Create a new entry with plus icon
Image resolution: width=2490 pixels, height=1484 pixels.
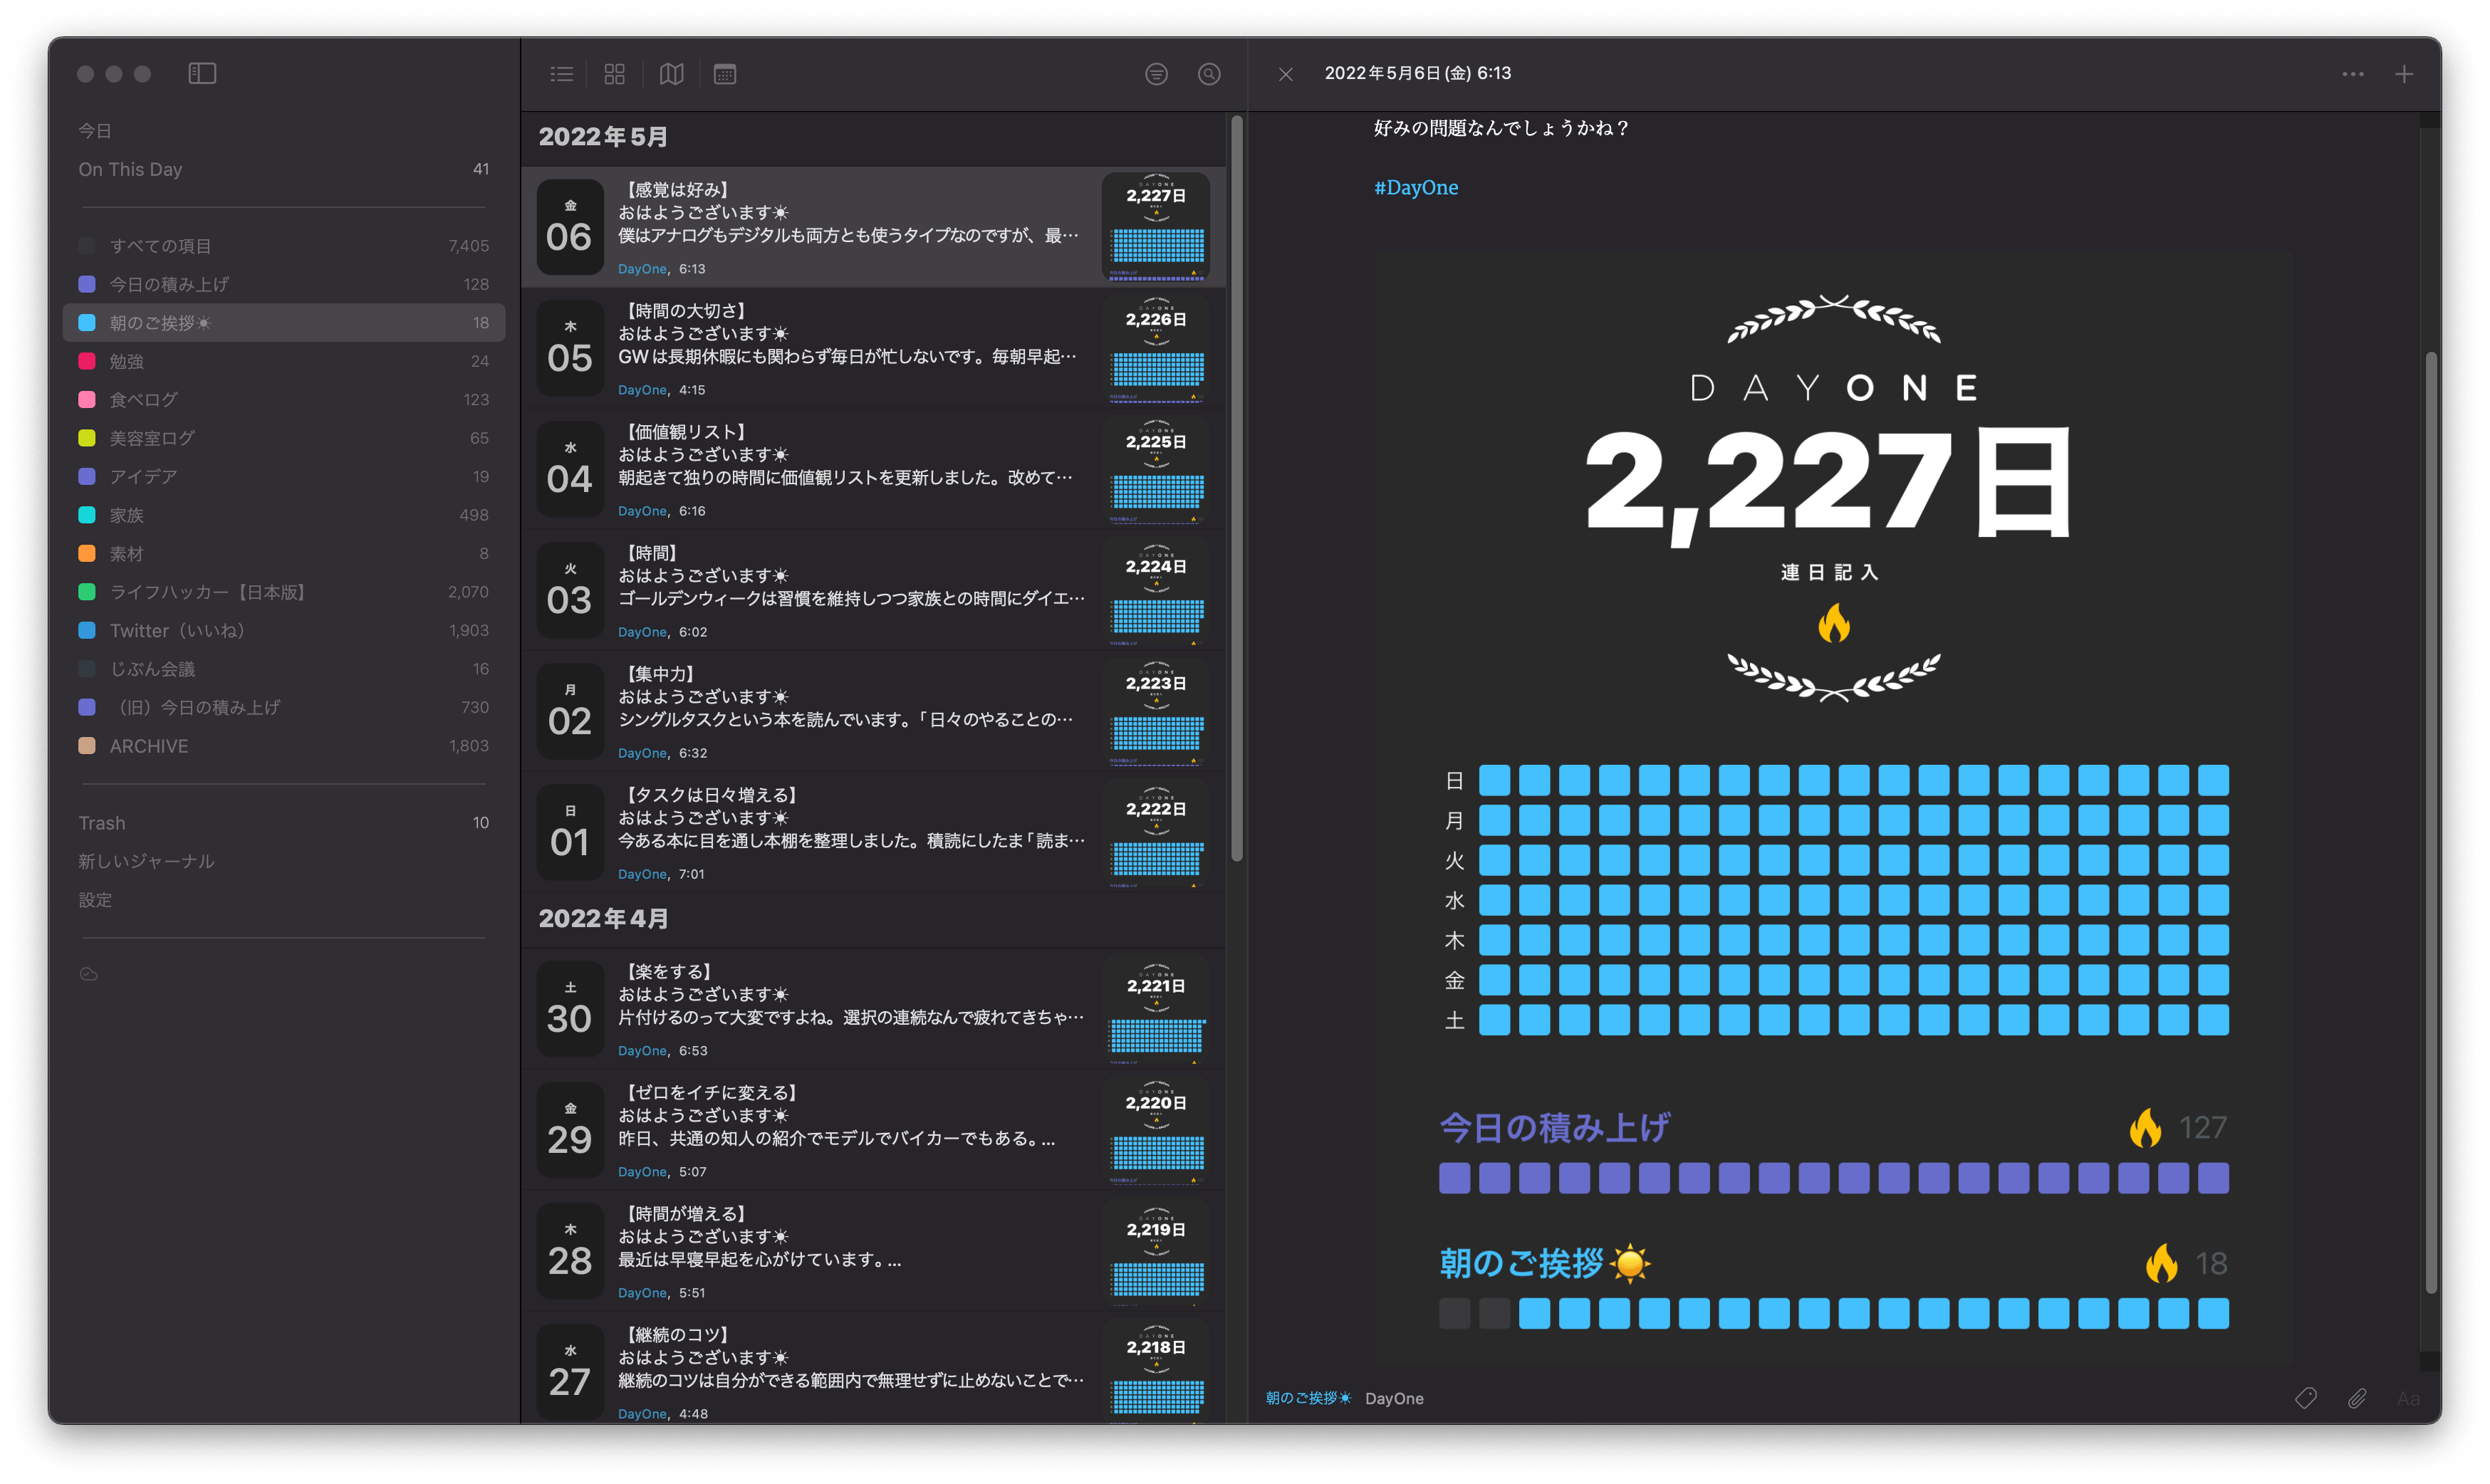(2404, 74)
